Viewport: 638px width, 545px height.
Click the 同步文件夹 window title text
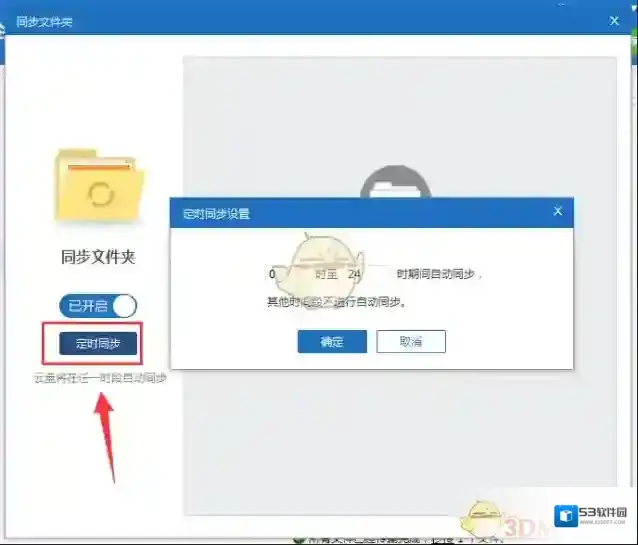click(x=44, y=21)
